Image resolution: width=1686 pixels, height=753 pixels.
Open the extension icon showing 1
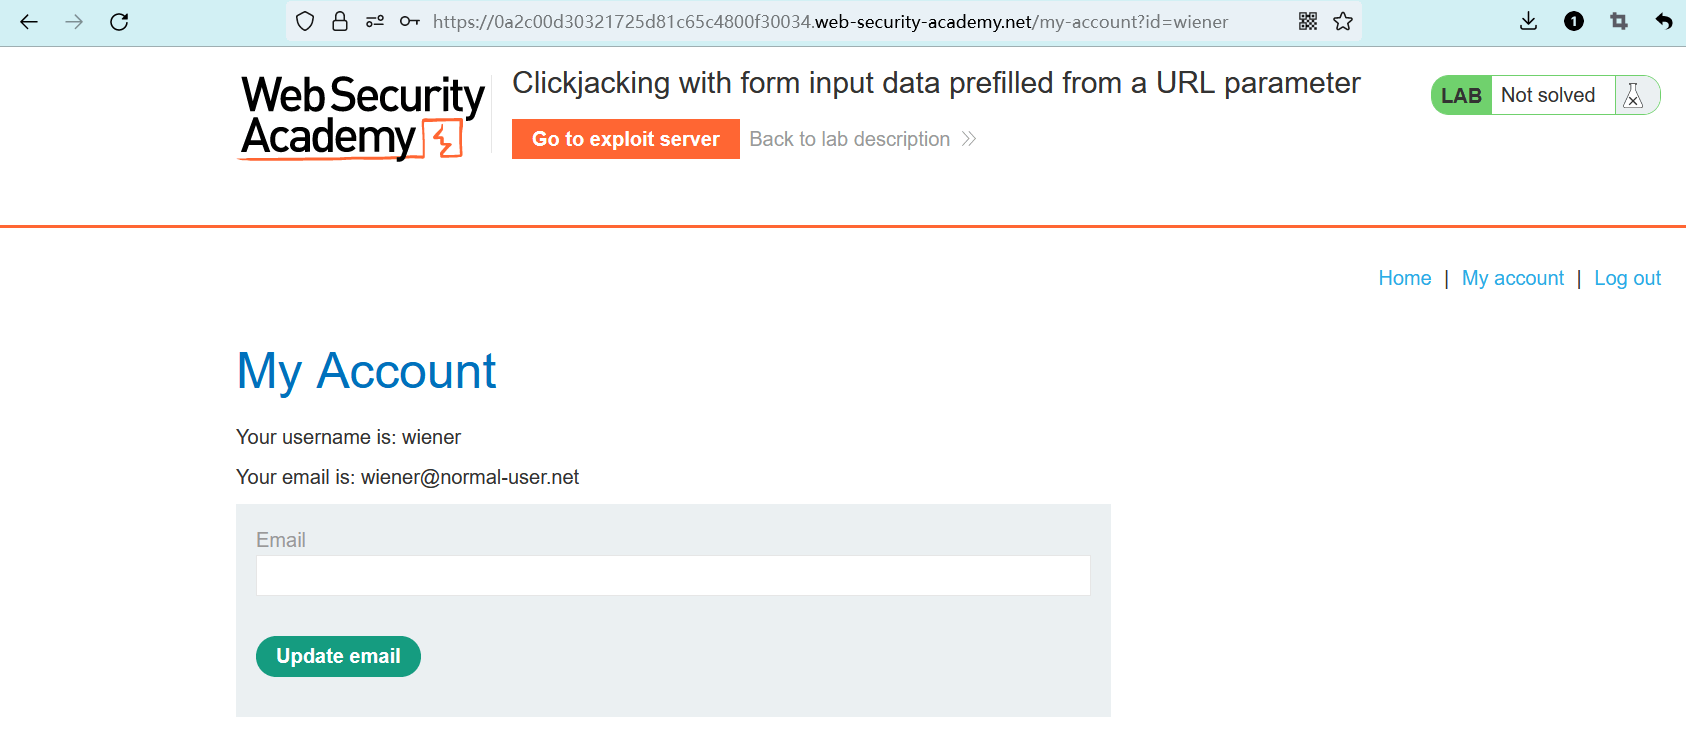click(x=1574, y=22)
